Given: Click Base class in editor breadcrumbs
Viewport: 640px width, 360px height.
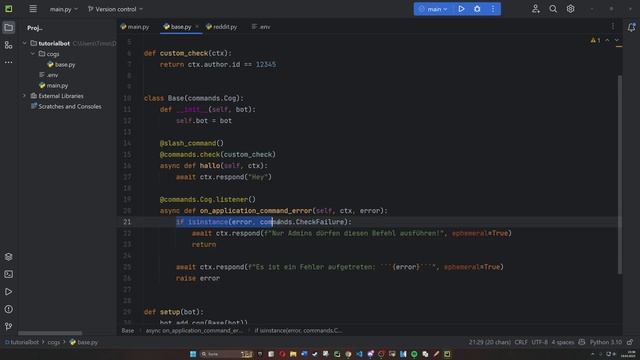Looking at the screenshot, I should (x=128, y=331).
